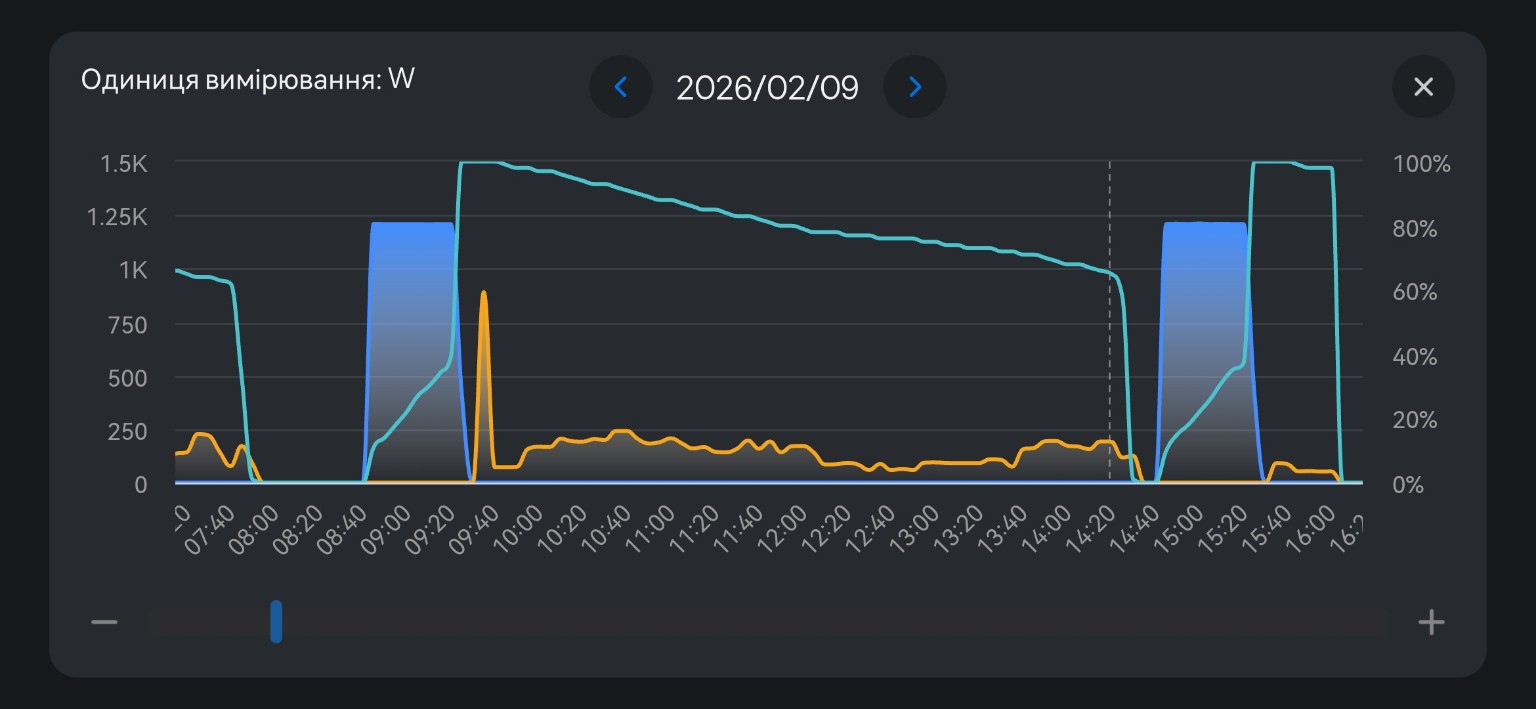Zoom out using the minus icon
This screenshot has height=709, width=1536.
click(105, 622)
